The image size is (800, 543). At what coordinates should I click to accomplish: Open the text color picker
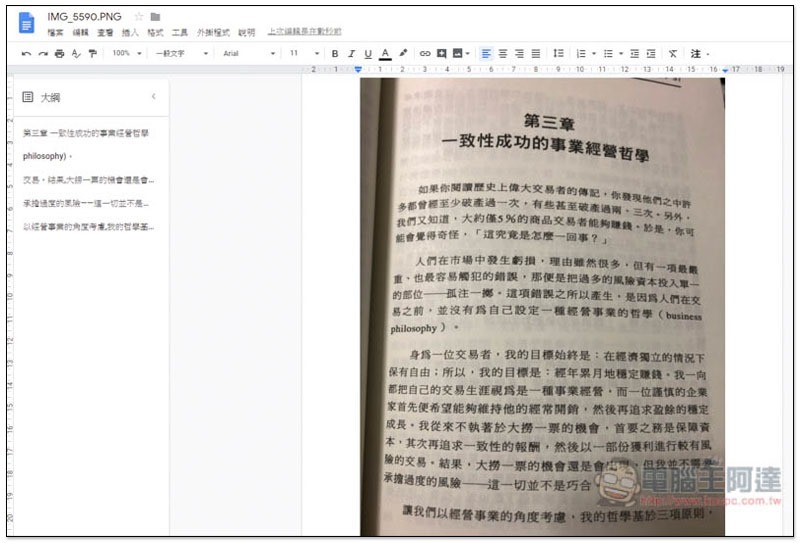385,53
